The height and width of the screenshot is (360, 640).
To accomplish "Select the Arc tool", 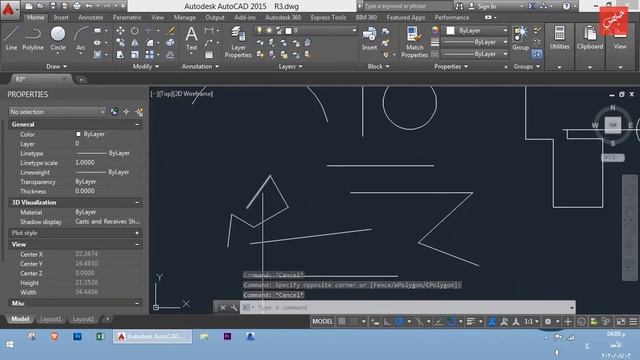I will [81, 38].
